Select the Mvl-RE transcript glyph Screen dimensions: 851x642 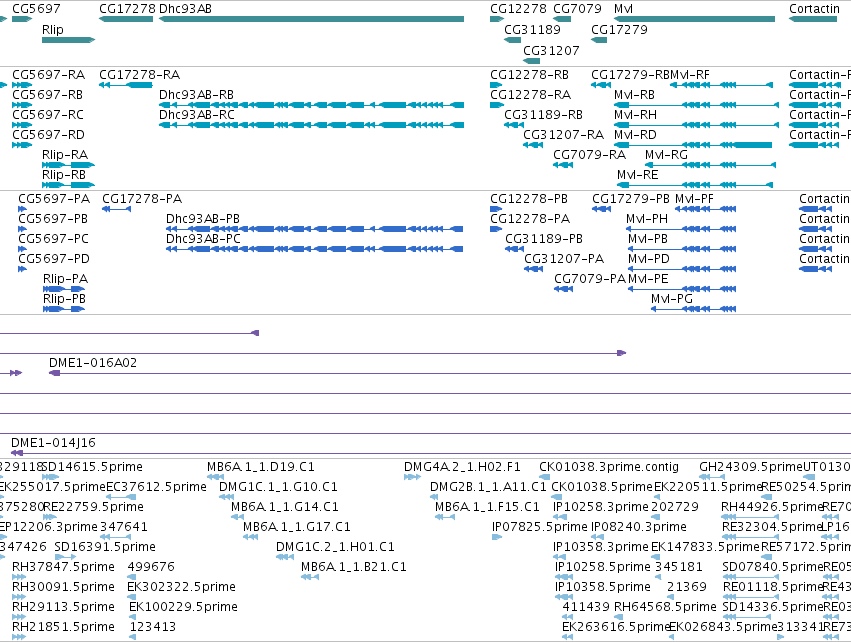click(x=695, y=185)
